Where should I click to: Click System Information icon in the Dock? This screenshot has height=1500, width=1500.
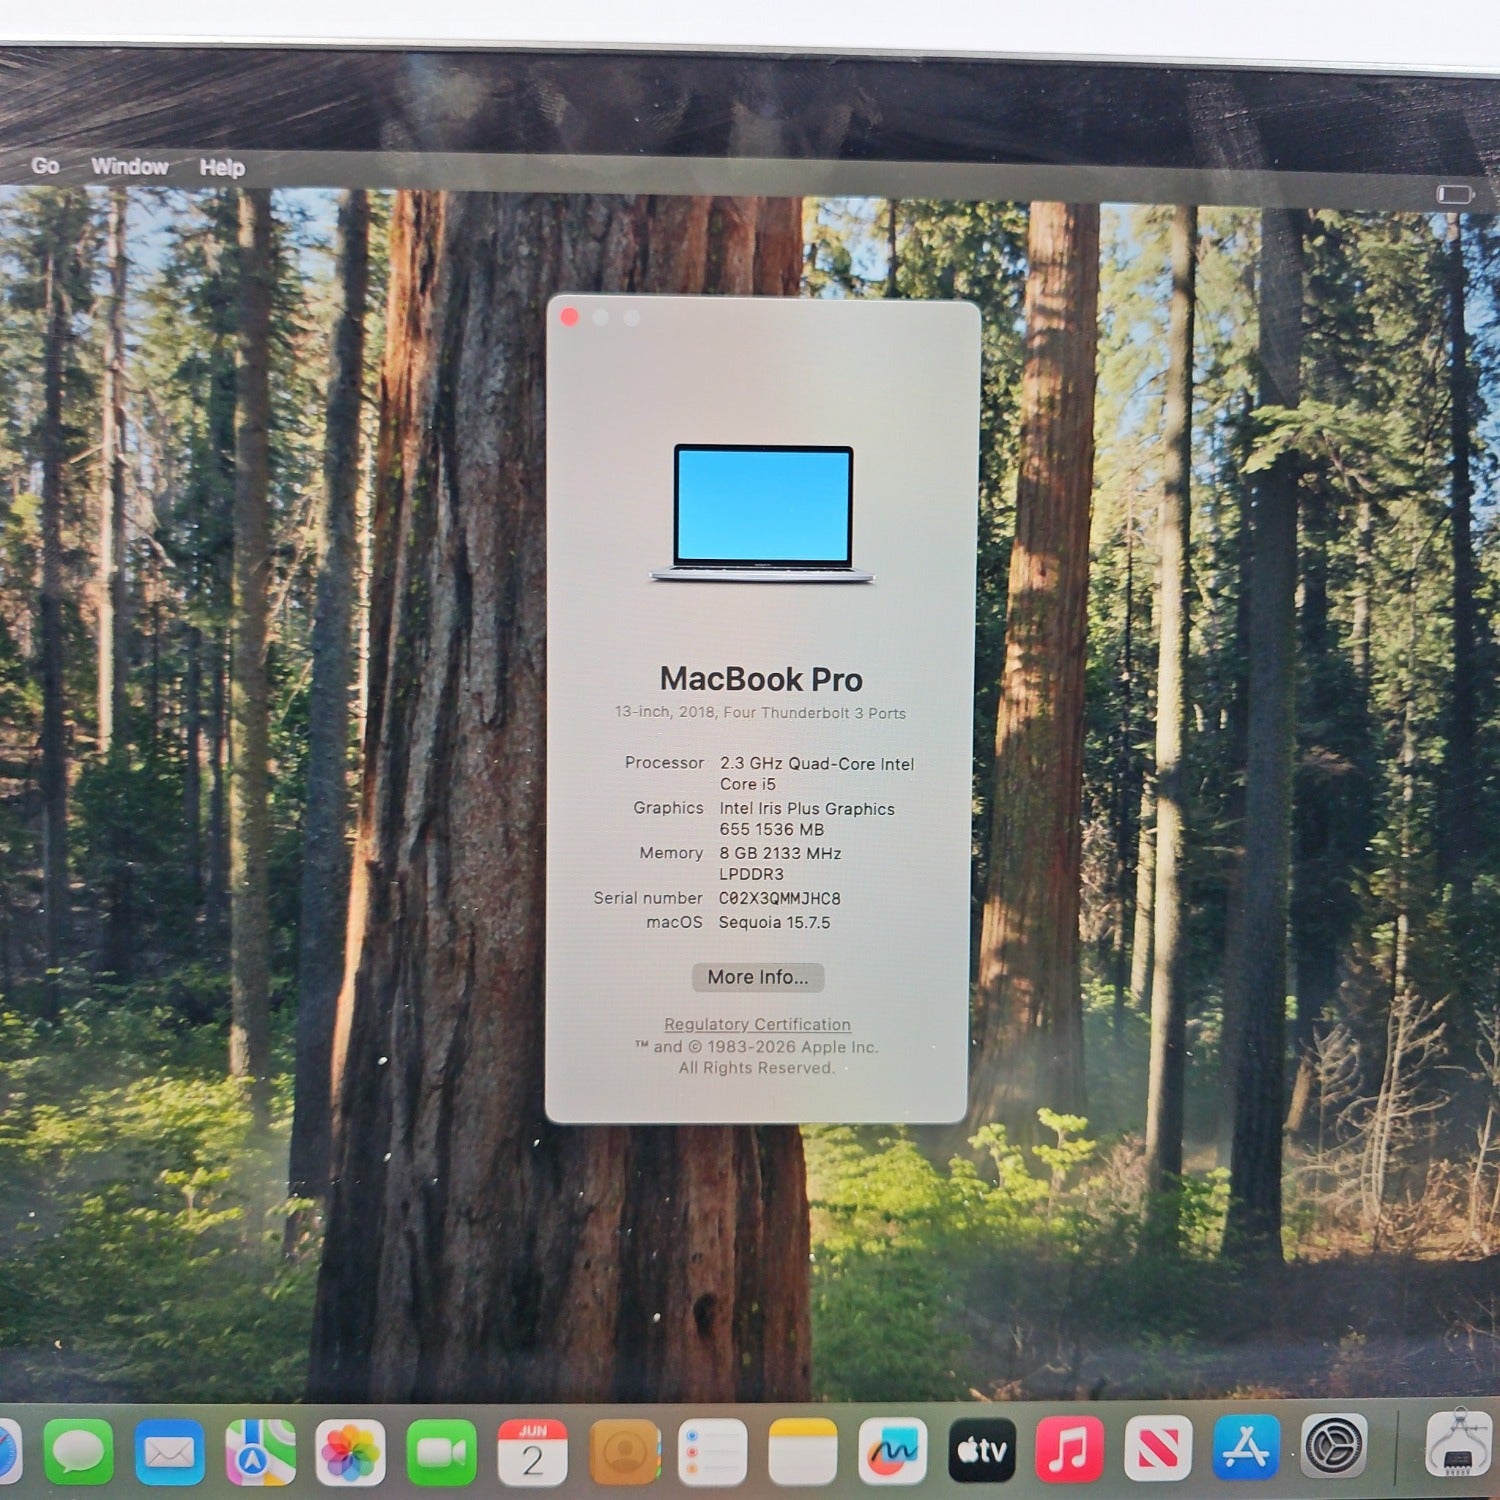[1459, 1443]
